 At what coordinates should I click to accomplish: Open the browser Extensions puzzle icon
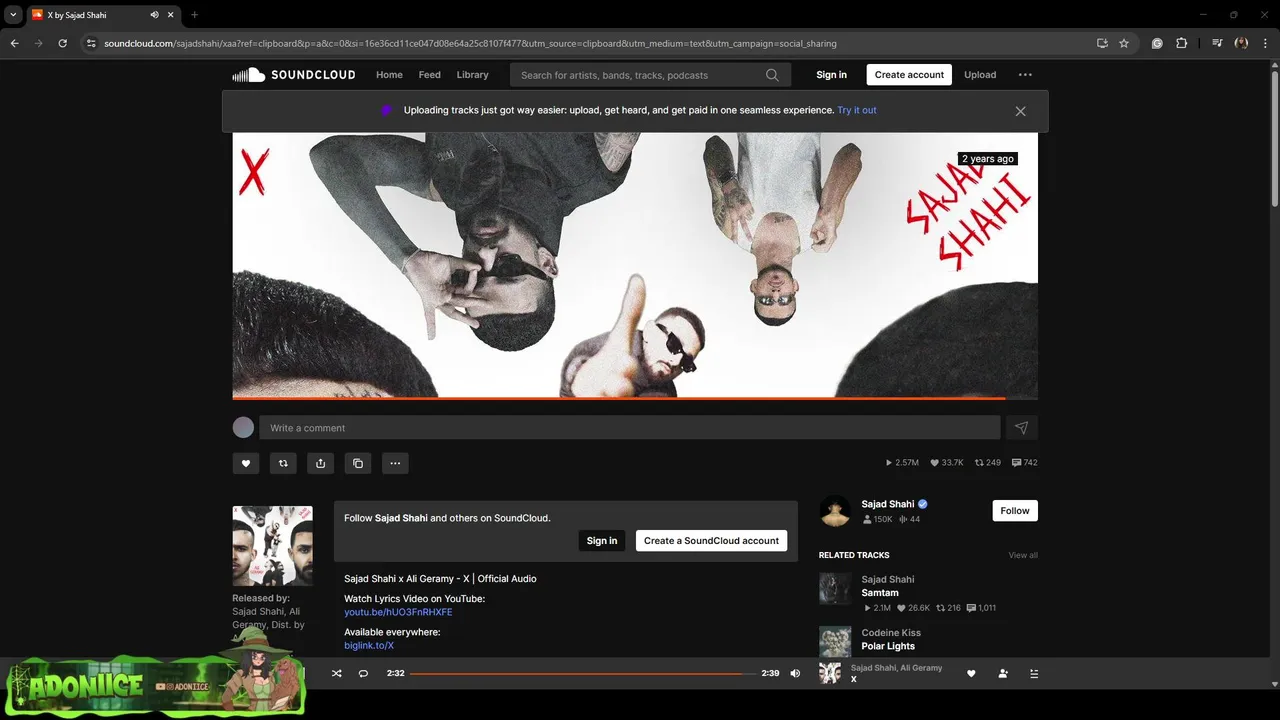pos(1181,43)
